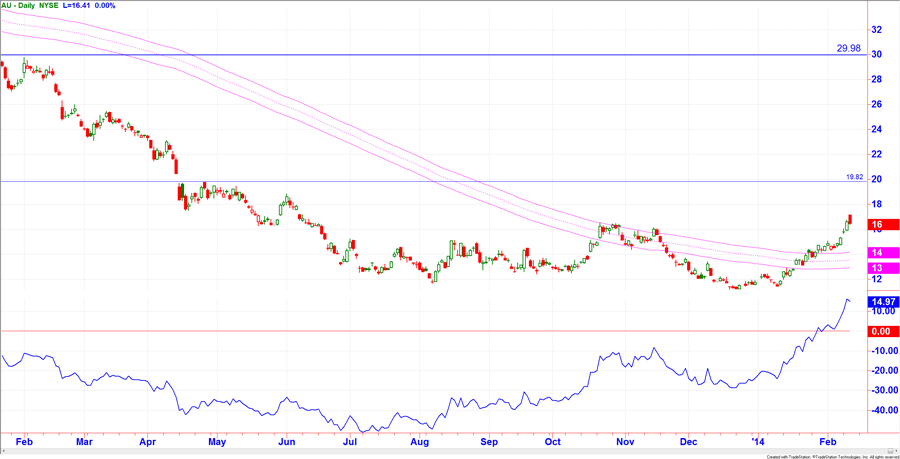This screenshot has width=900, height=459.
Task: Click the '14 year marker on the time axis
Action: point(757,440)
